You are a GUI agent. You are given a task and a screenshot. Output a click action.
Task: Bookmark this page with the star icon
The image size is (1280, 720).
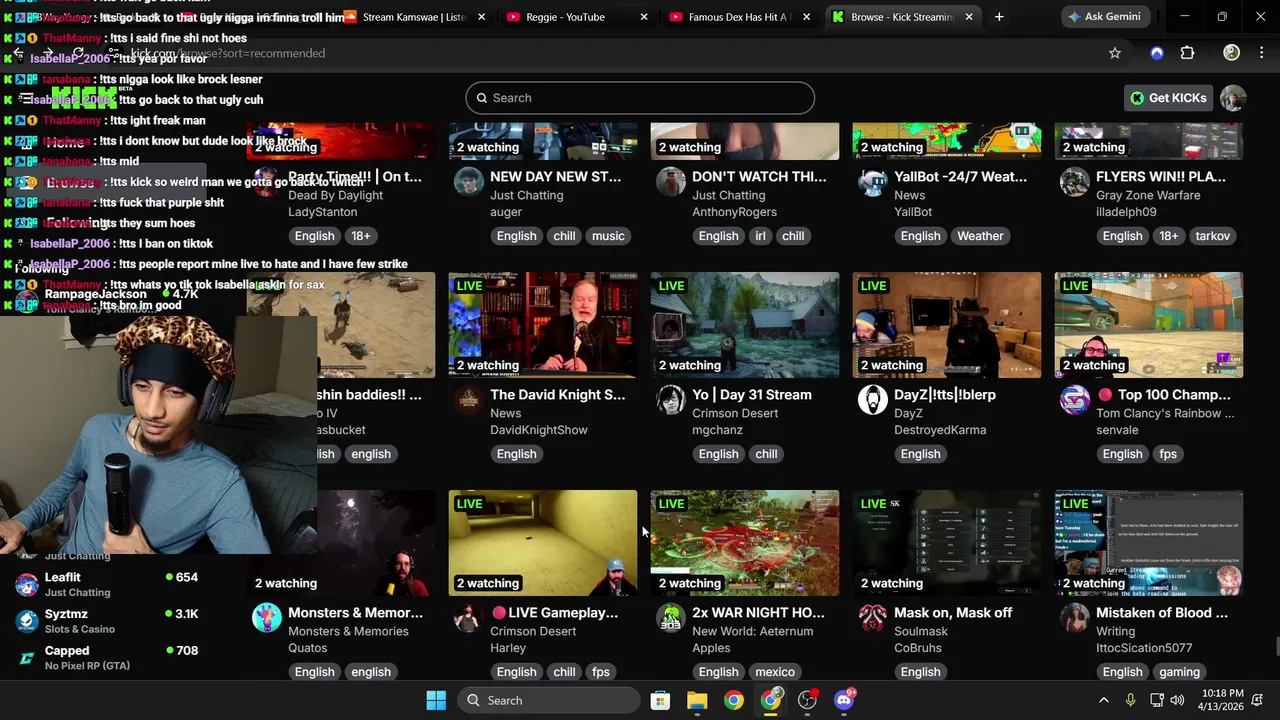(1115, 53)
